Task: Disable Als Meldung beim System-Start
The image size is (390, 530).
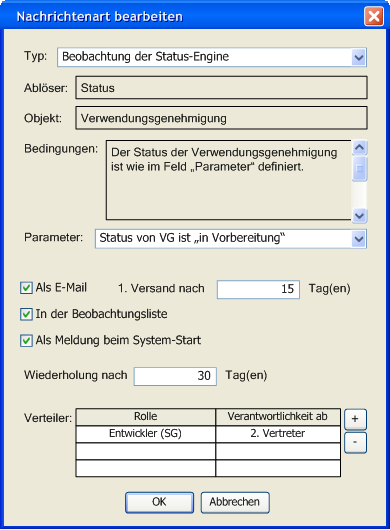Action: pos(26,340)
